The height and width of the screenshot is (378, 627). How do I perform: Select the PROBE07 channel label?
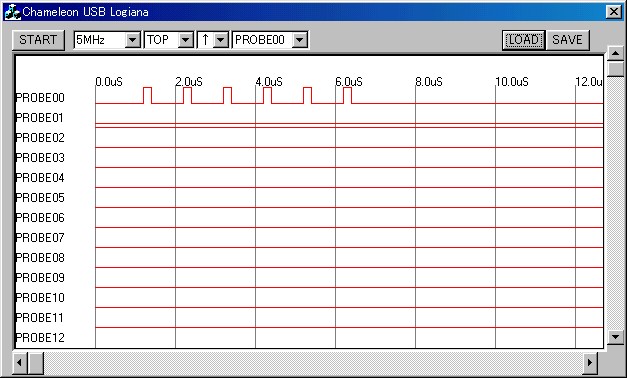[x=40, y=238]
